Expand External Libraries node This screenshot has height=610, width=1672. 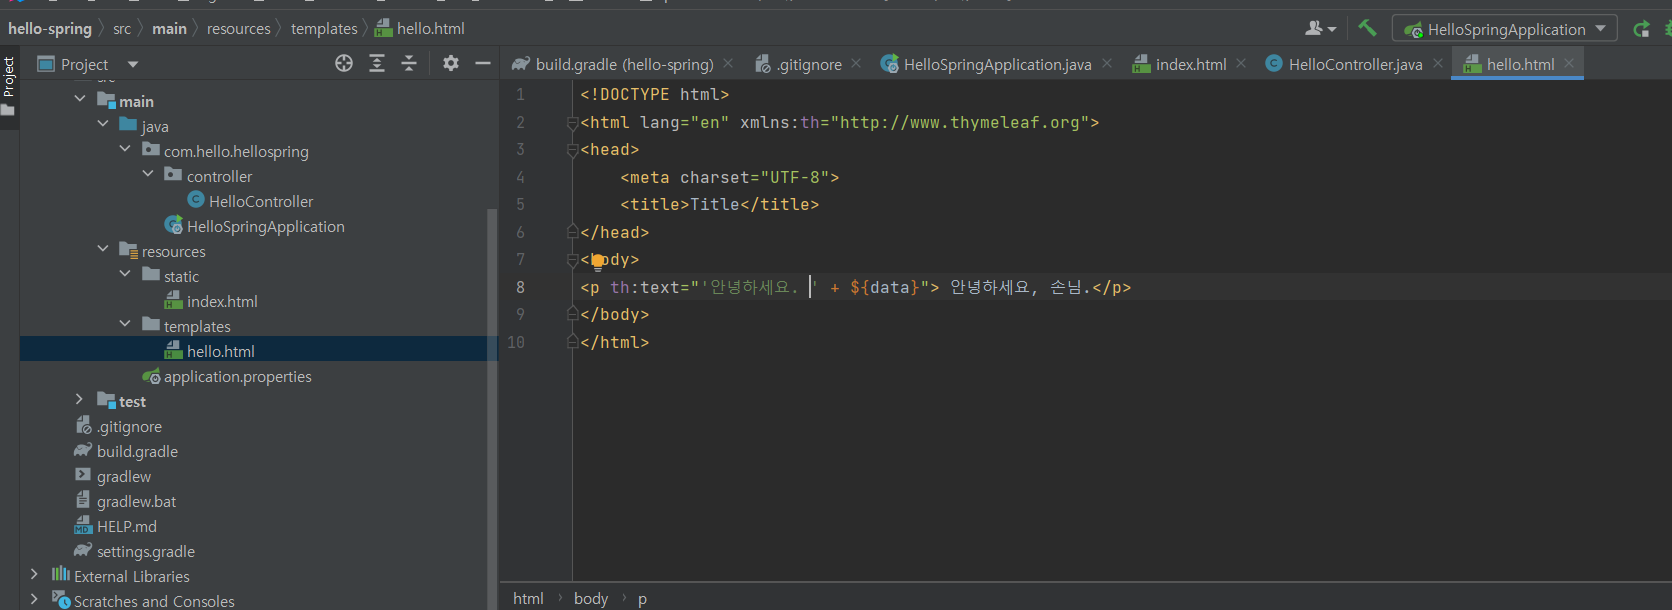point(34,574)
